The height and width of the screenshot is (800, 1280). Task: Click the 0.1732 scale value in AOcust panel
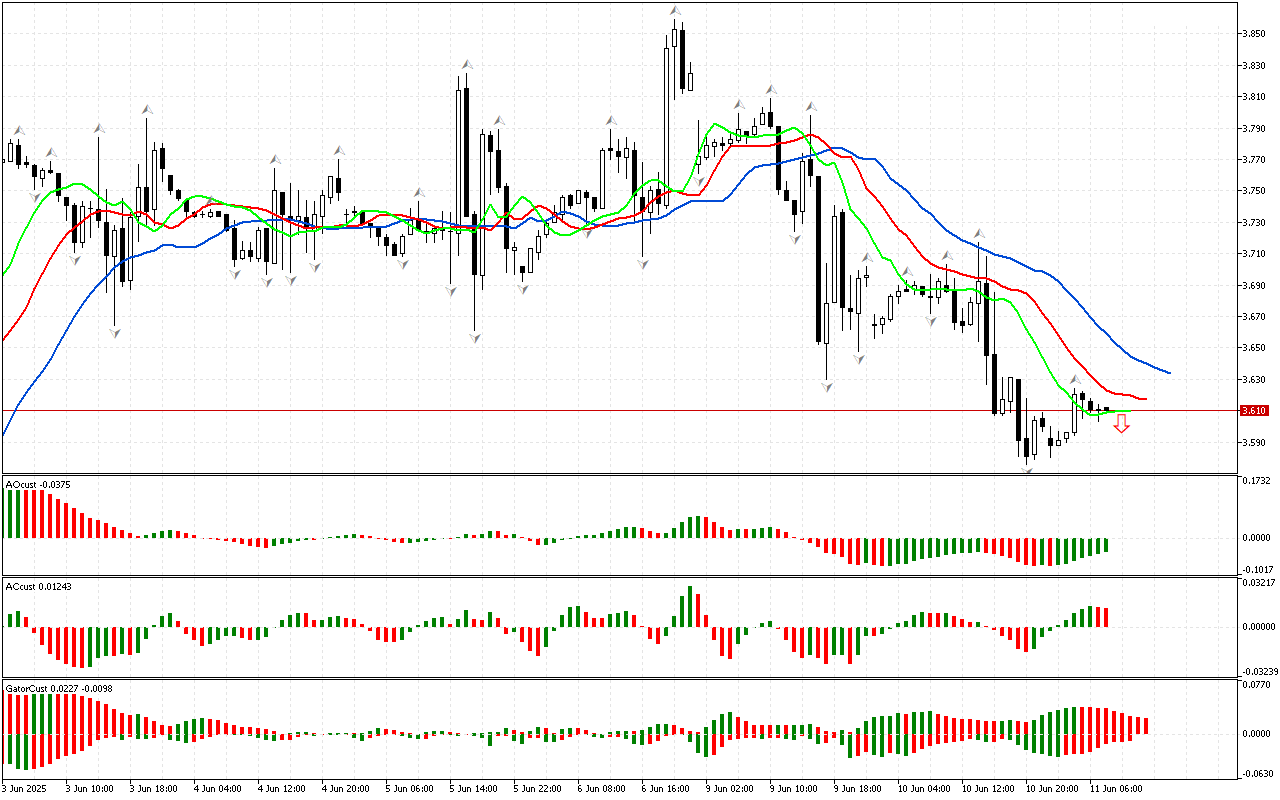point(1256,482)
